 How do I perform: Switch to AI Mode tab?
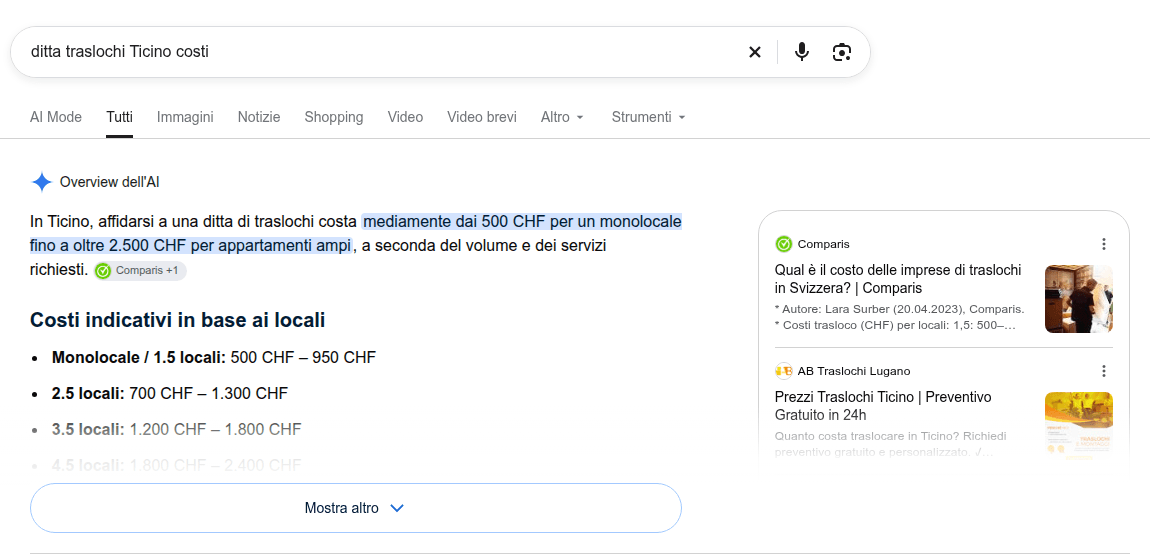point(56,117)
